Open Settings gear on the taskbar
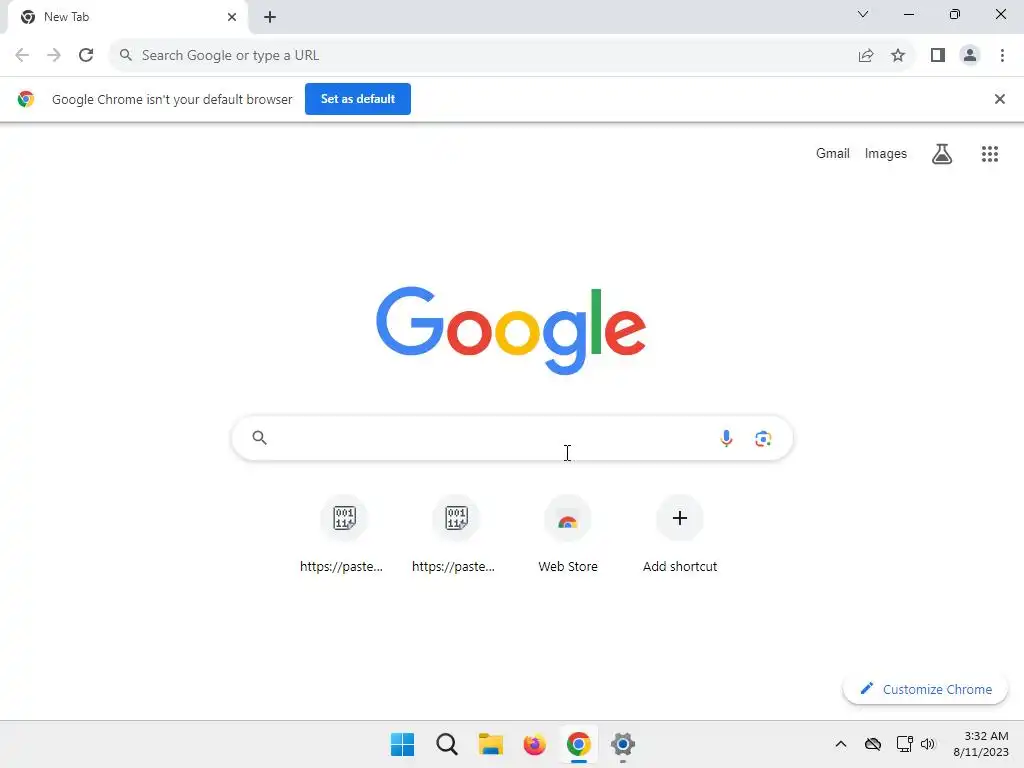This screenshot has height=768, width=1024. tap(622, 744)
